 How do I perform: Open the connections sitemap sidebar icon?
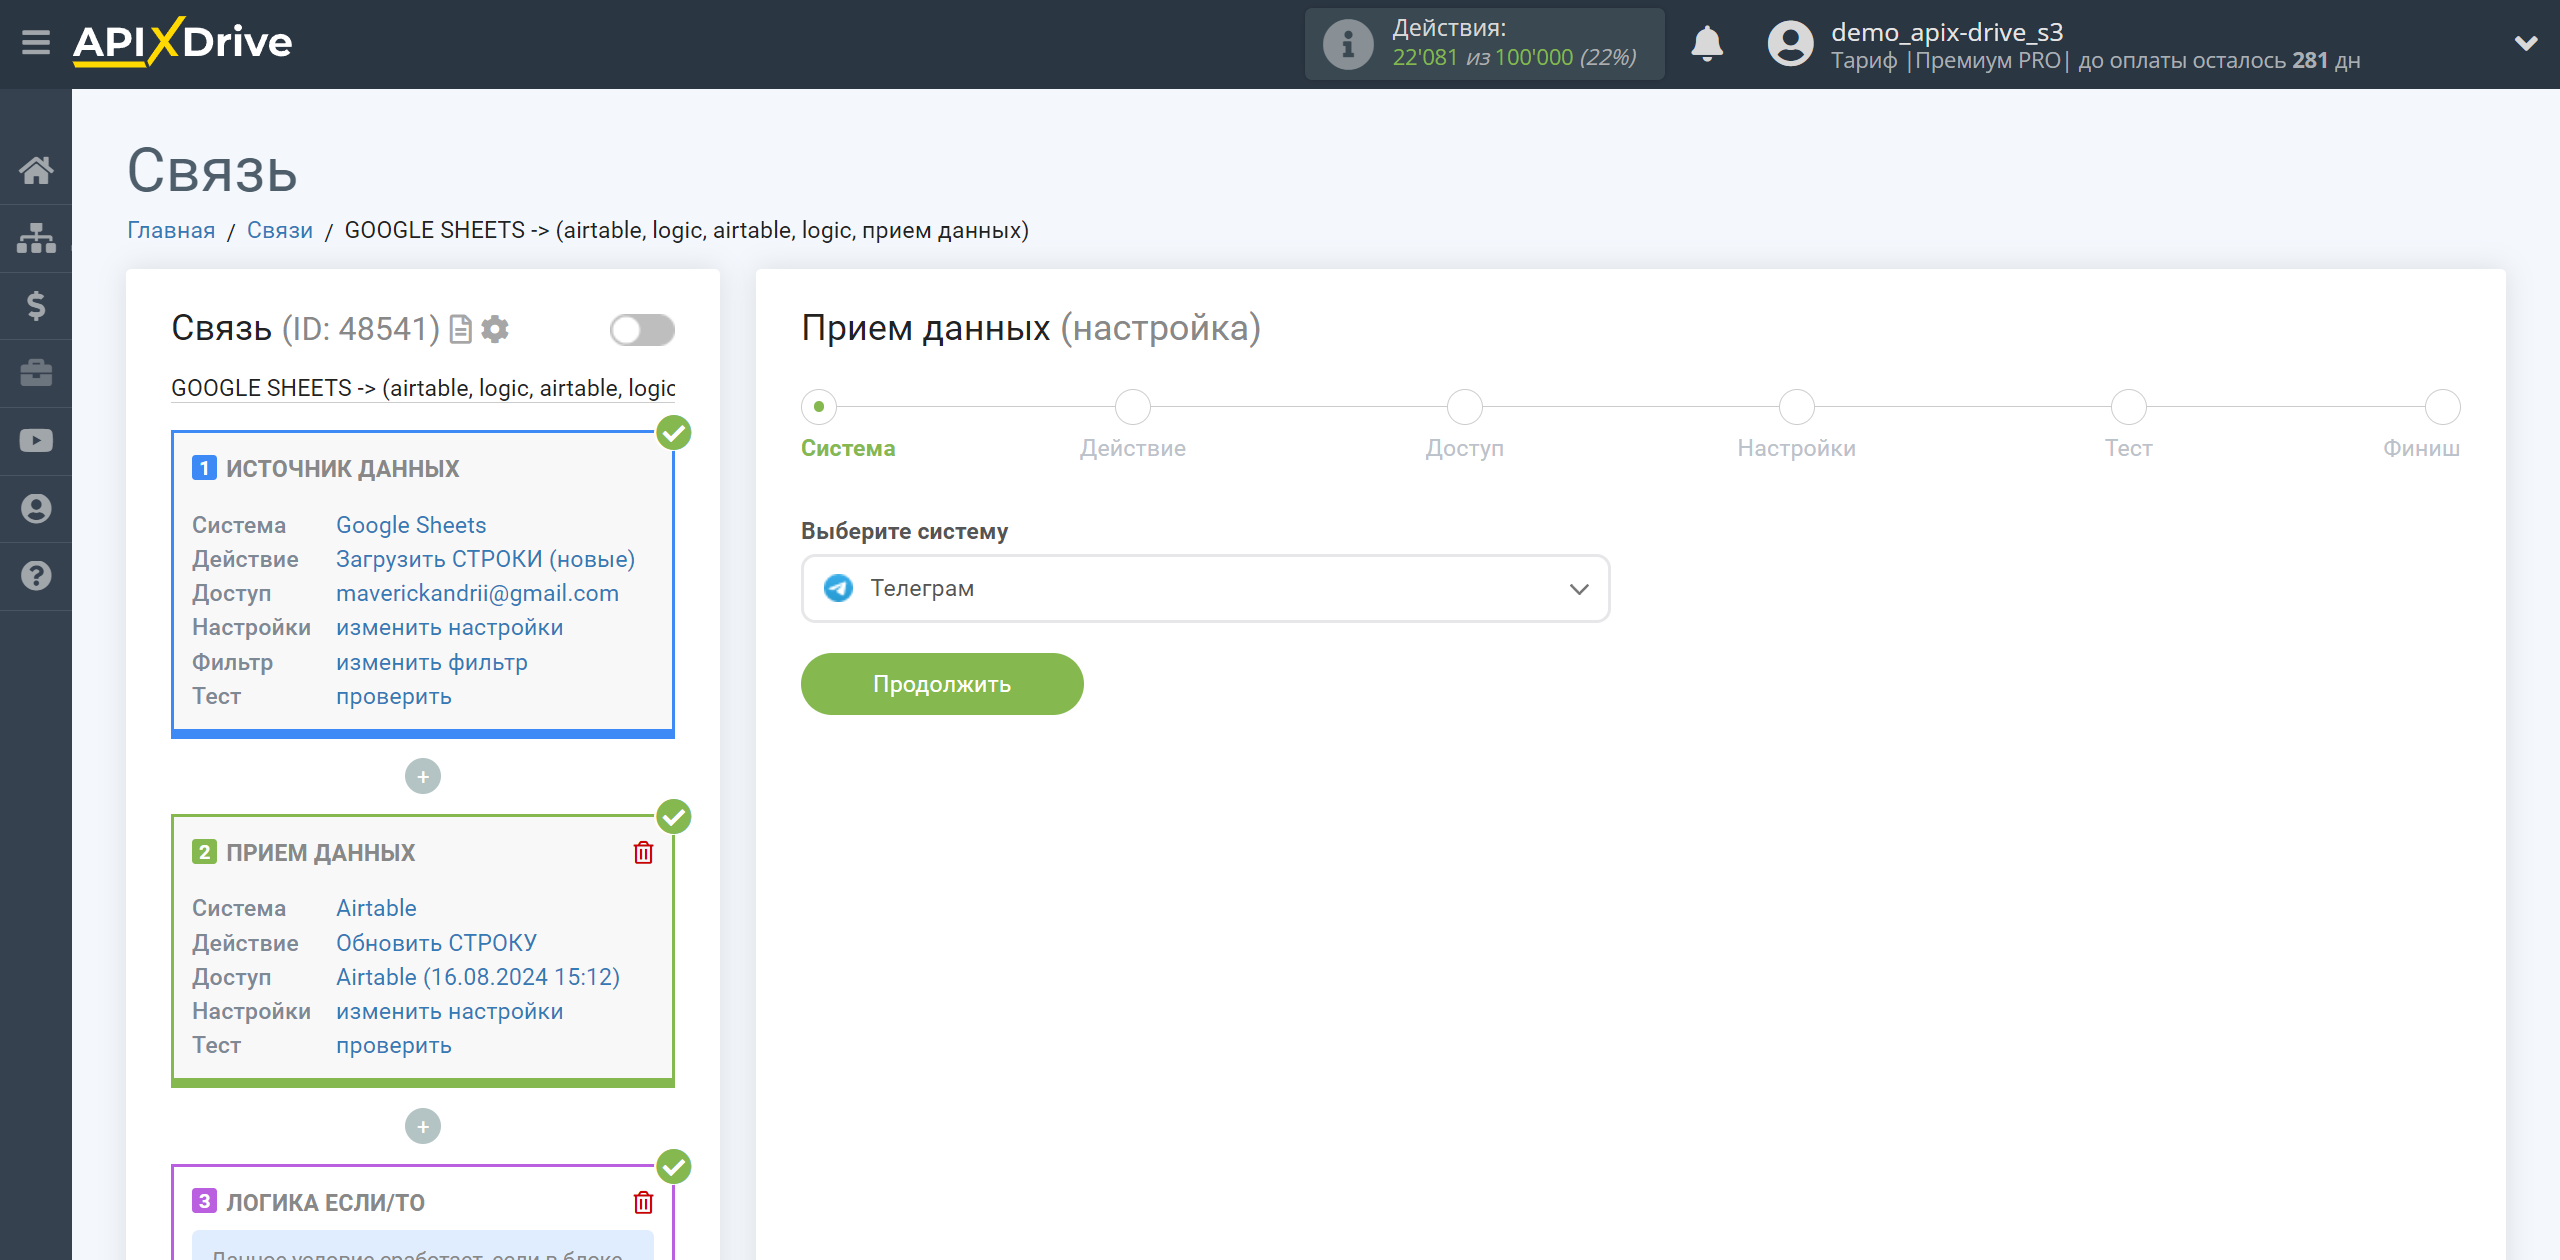pos(36,238)
